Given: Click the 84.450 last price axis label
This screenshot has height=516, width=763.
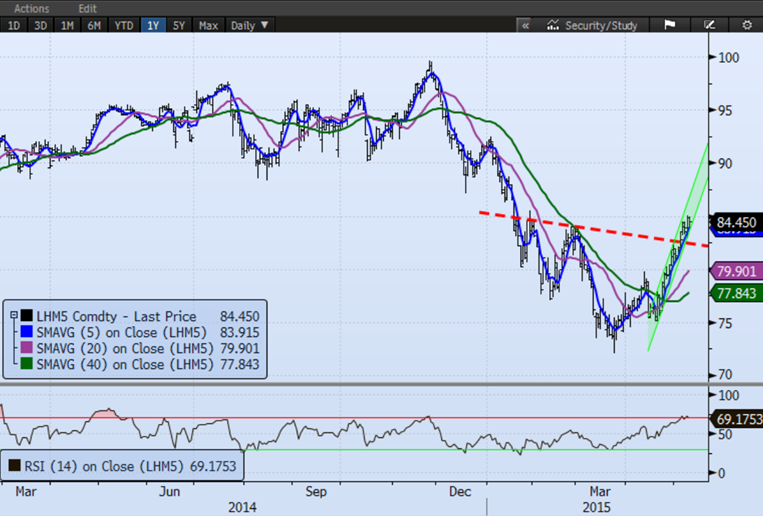Looking at the screenshot, I should point(735,222).
